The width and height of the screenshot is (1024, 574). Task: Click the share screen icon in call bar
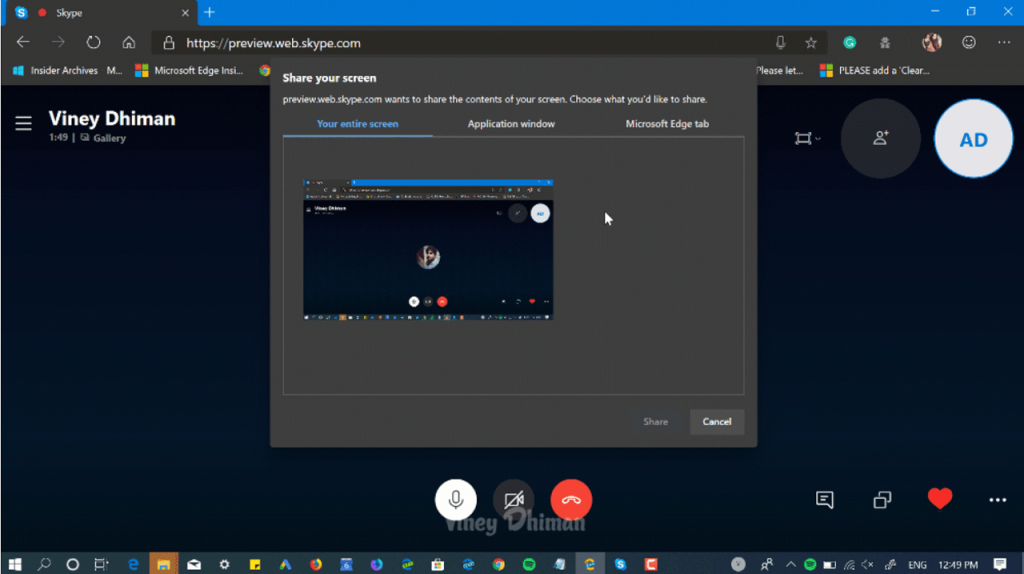(x=882, y=500)
